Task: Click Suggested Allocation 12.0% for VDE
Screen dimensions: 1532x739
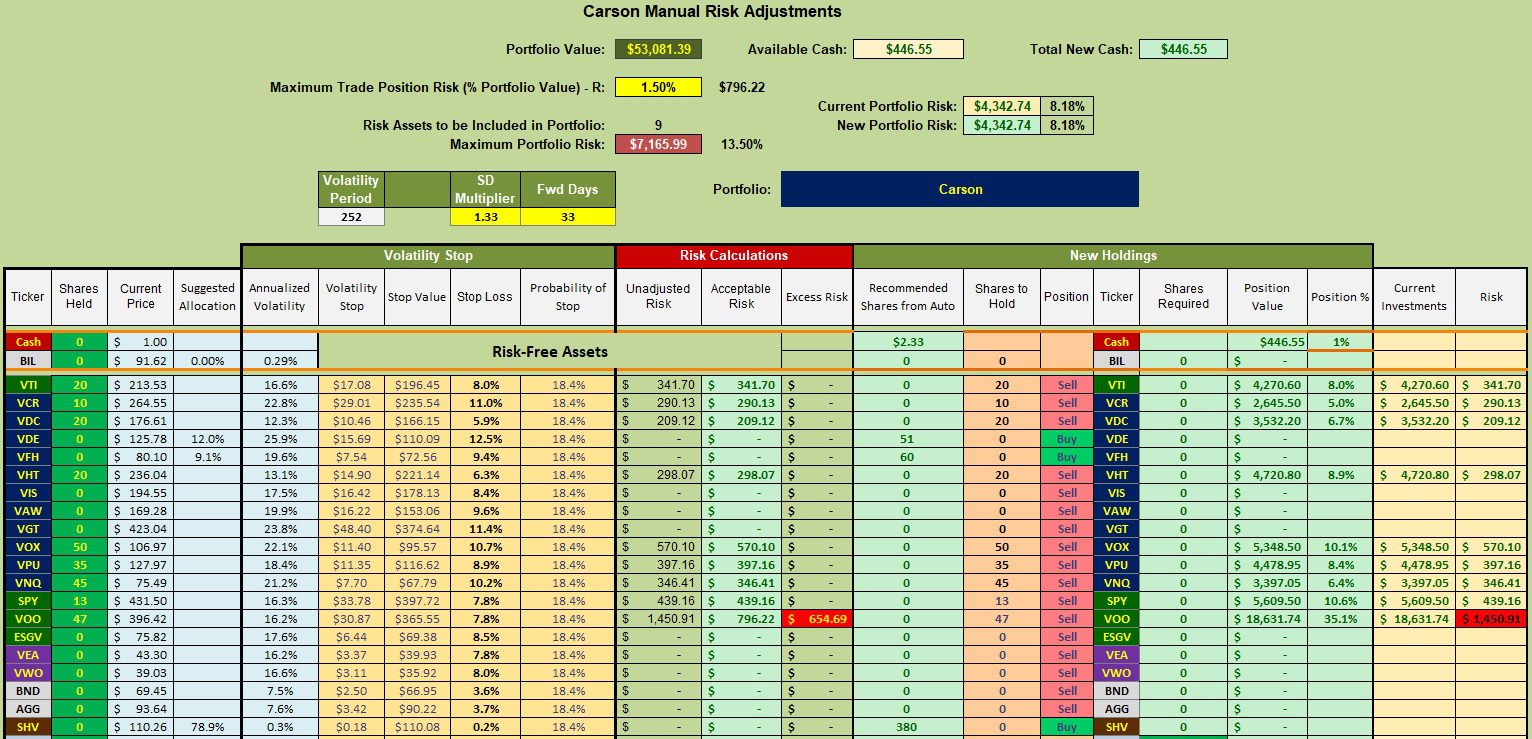Action: point(208,439)
